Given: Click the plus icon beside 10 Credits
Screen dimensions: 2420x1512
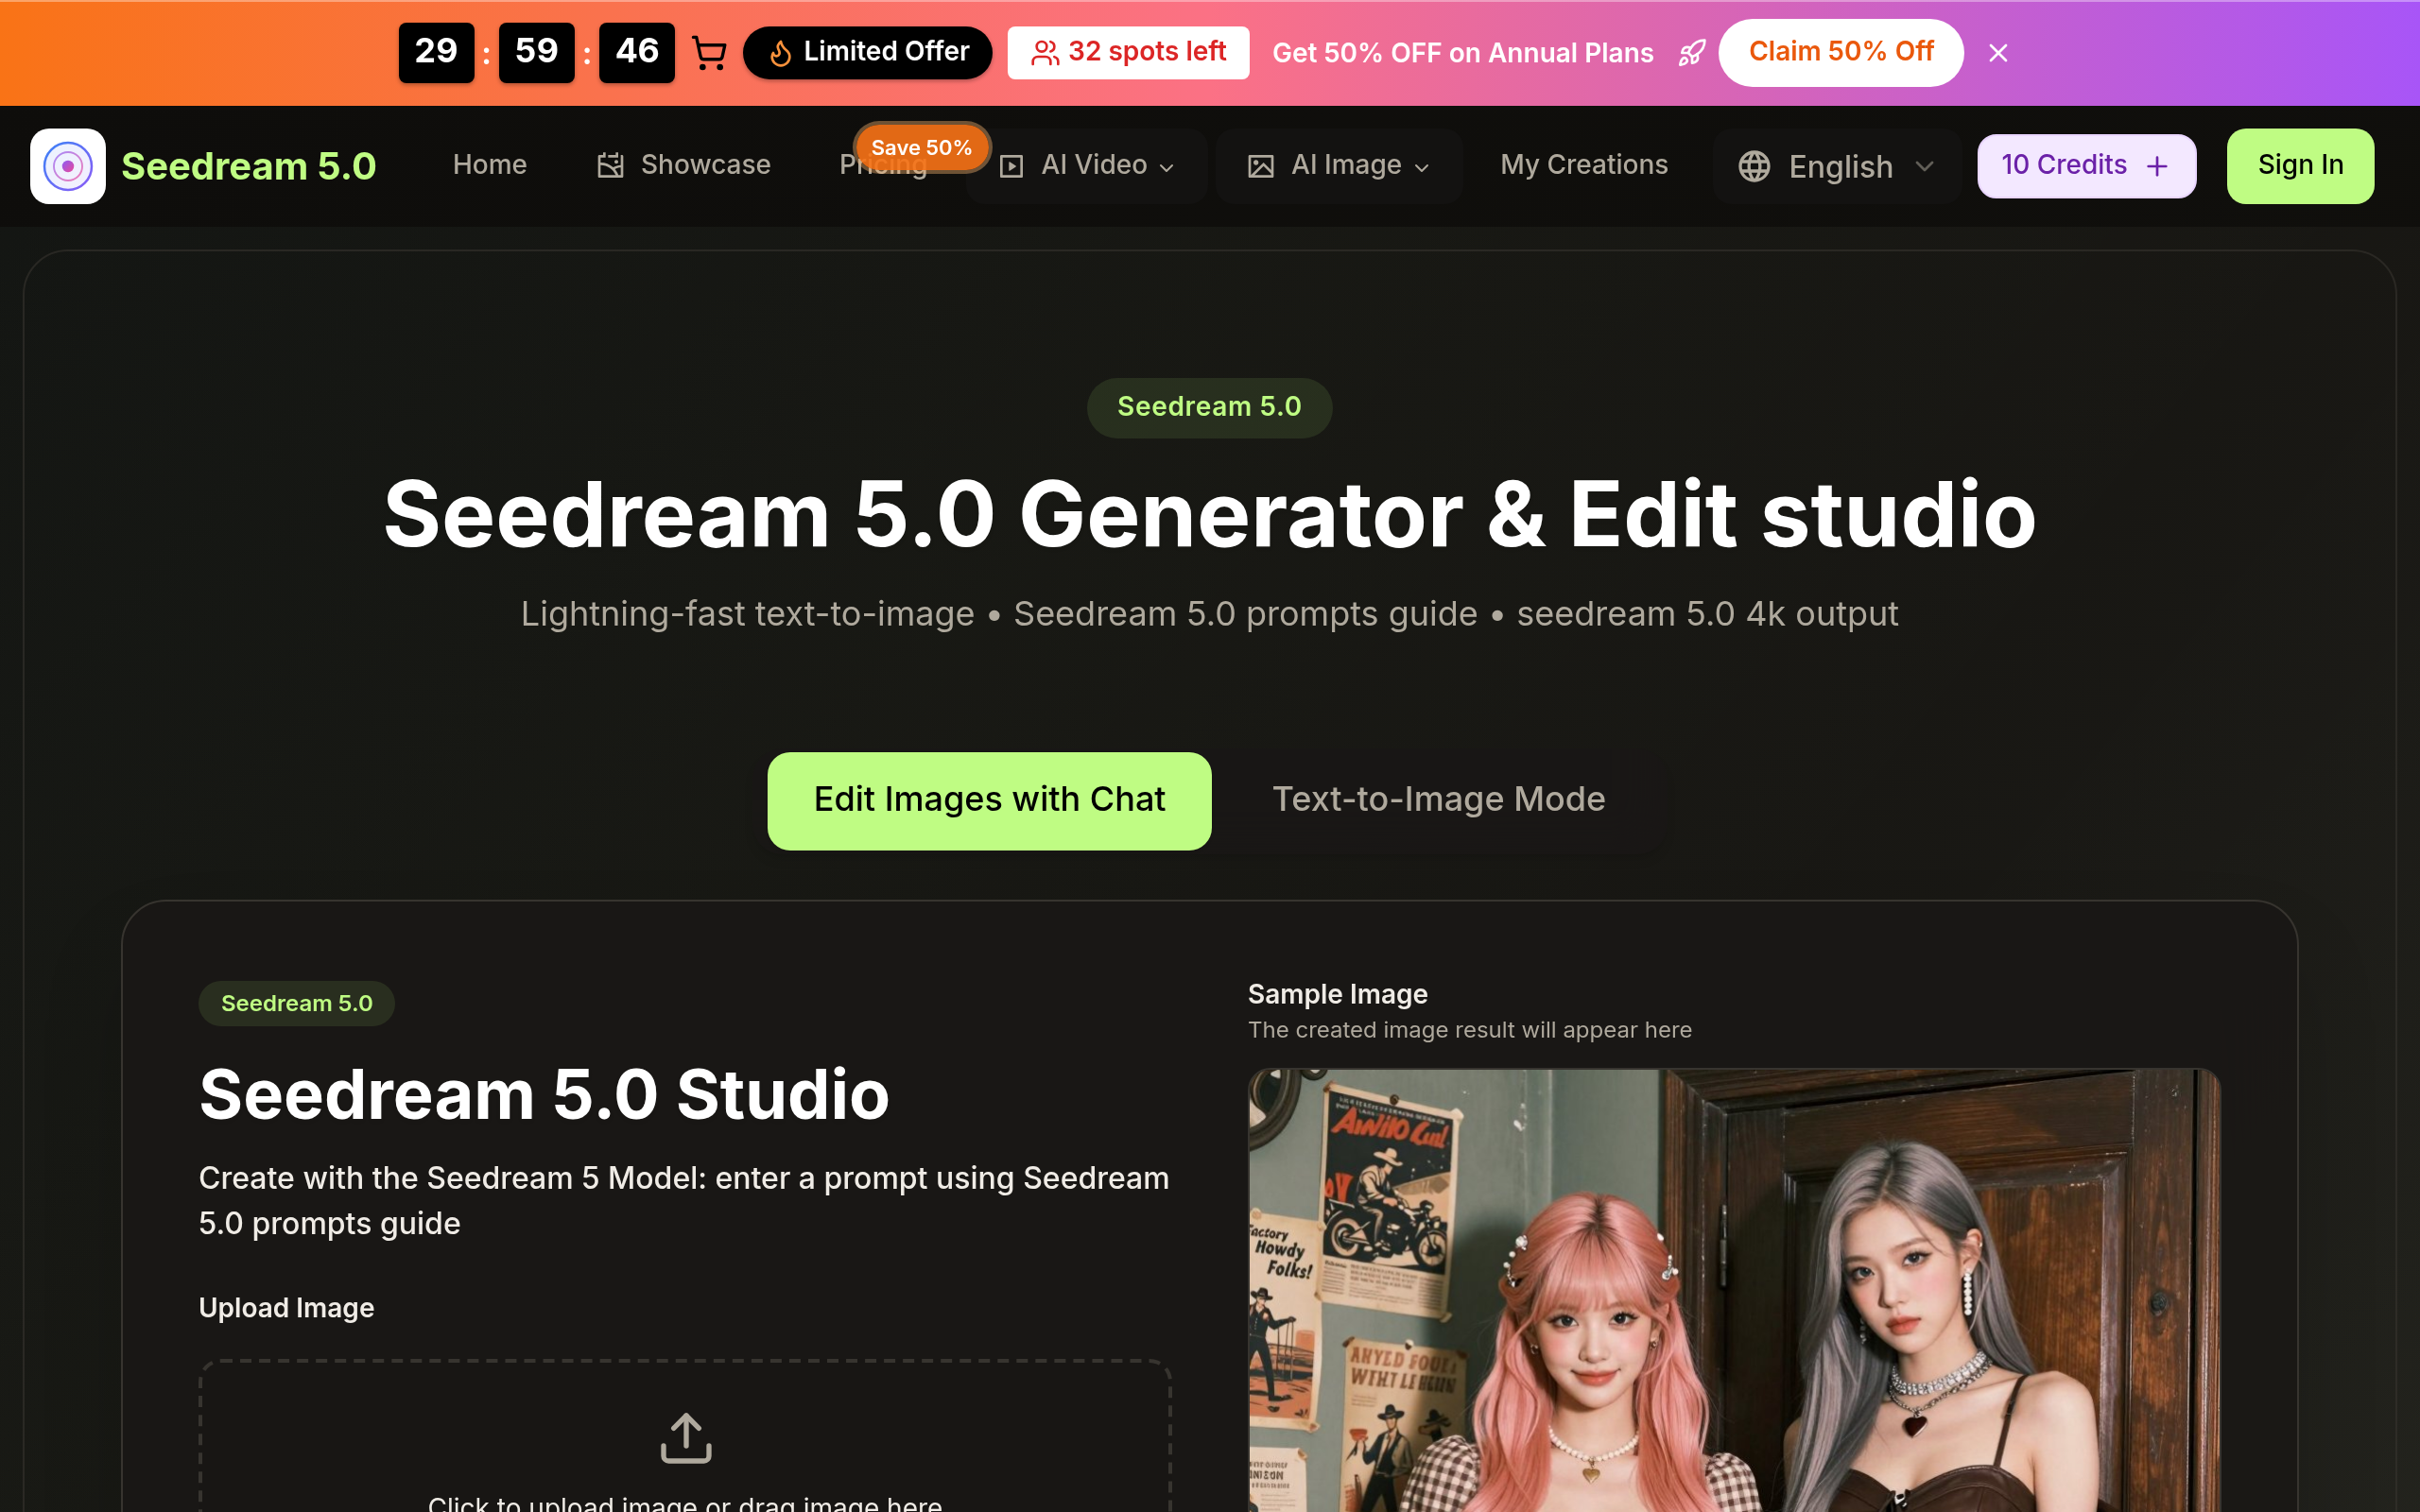Looking at the screenshot, I should point(2158,166).
